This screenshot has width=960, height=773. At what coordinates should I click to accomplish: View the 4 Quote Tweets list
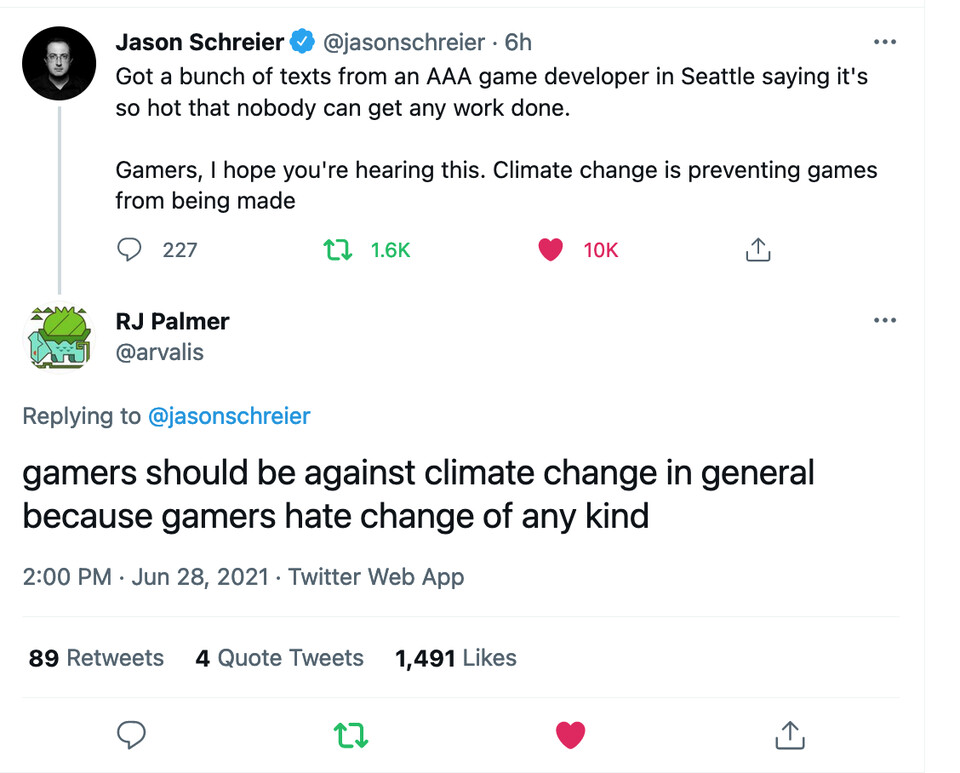point(279,658)
